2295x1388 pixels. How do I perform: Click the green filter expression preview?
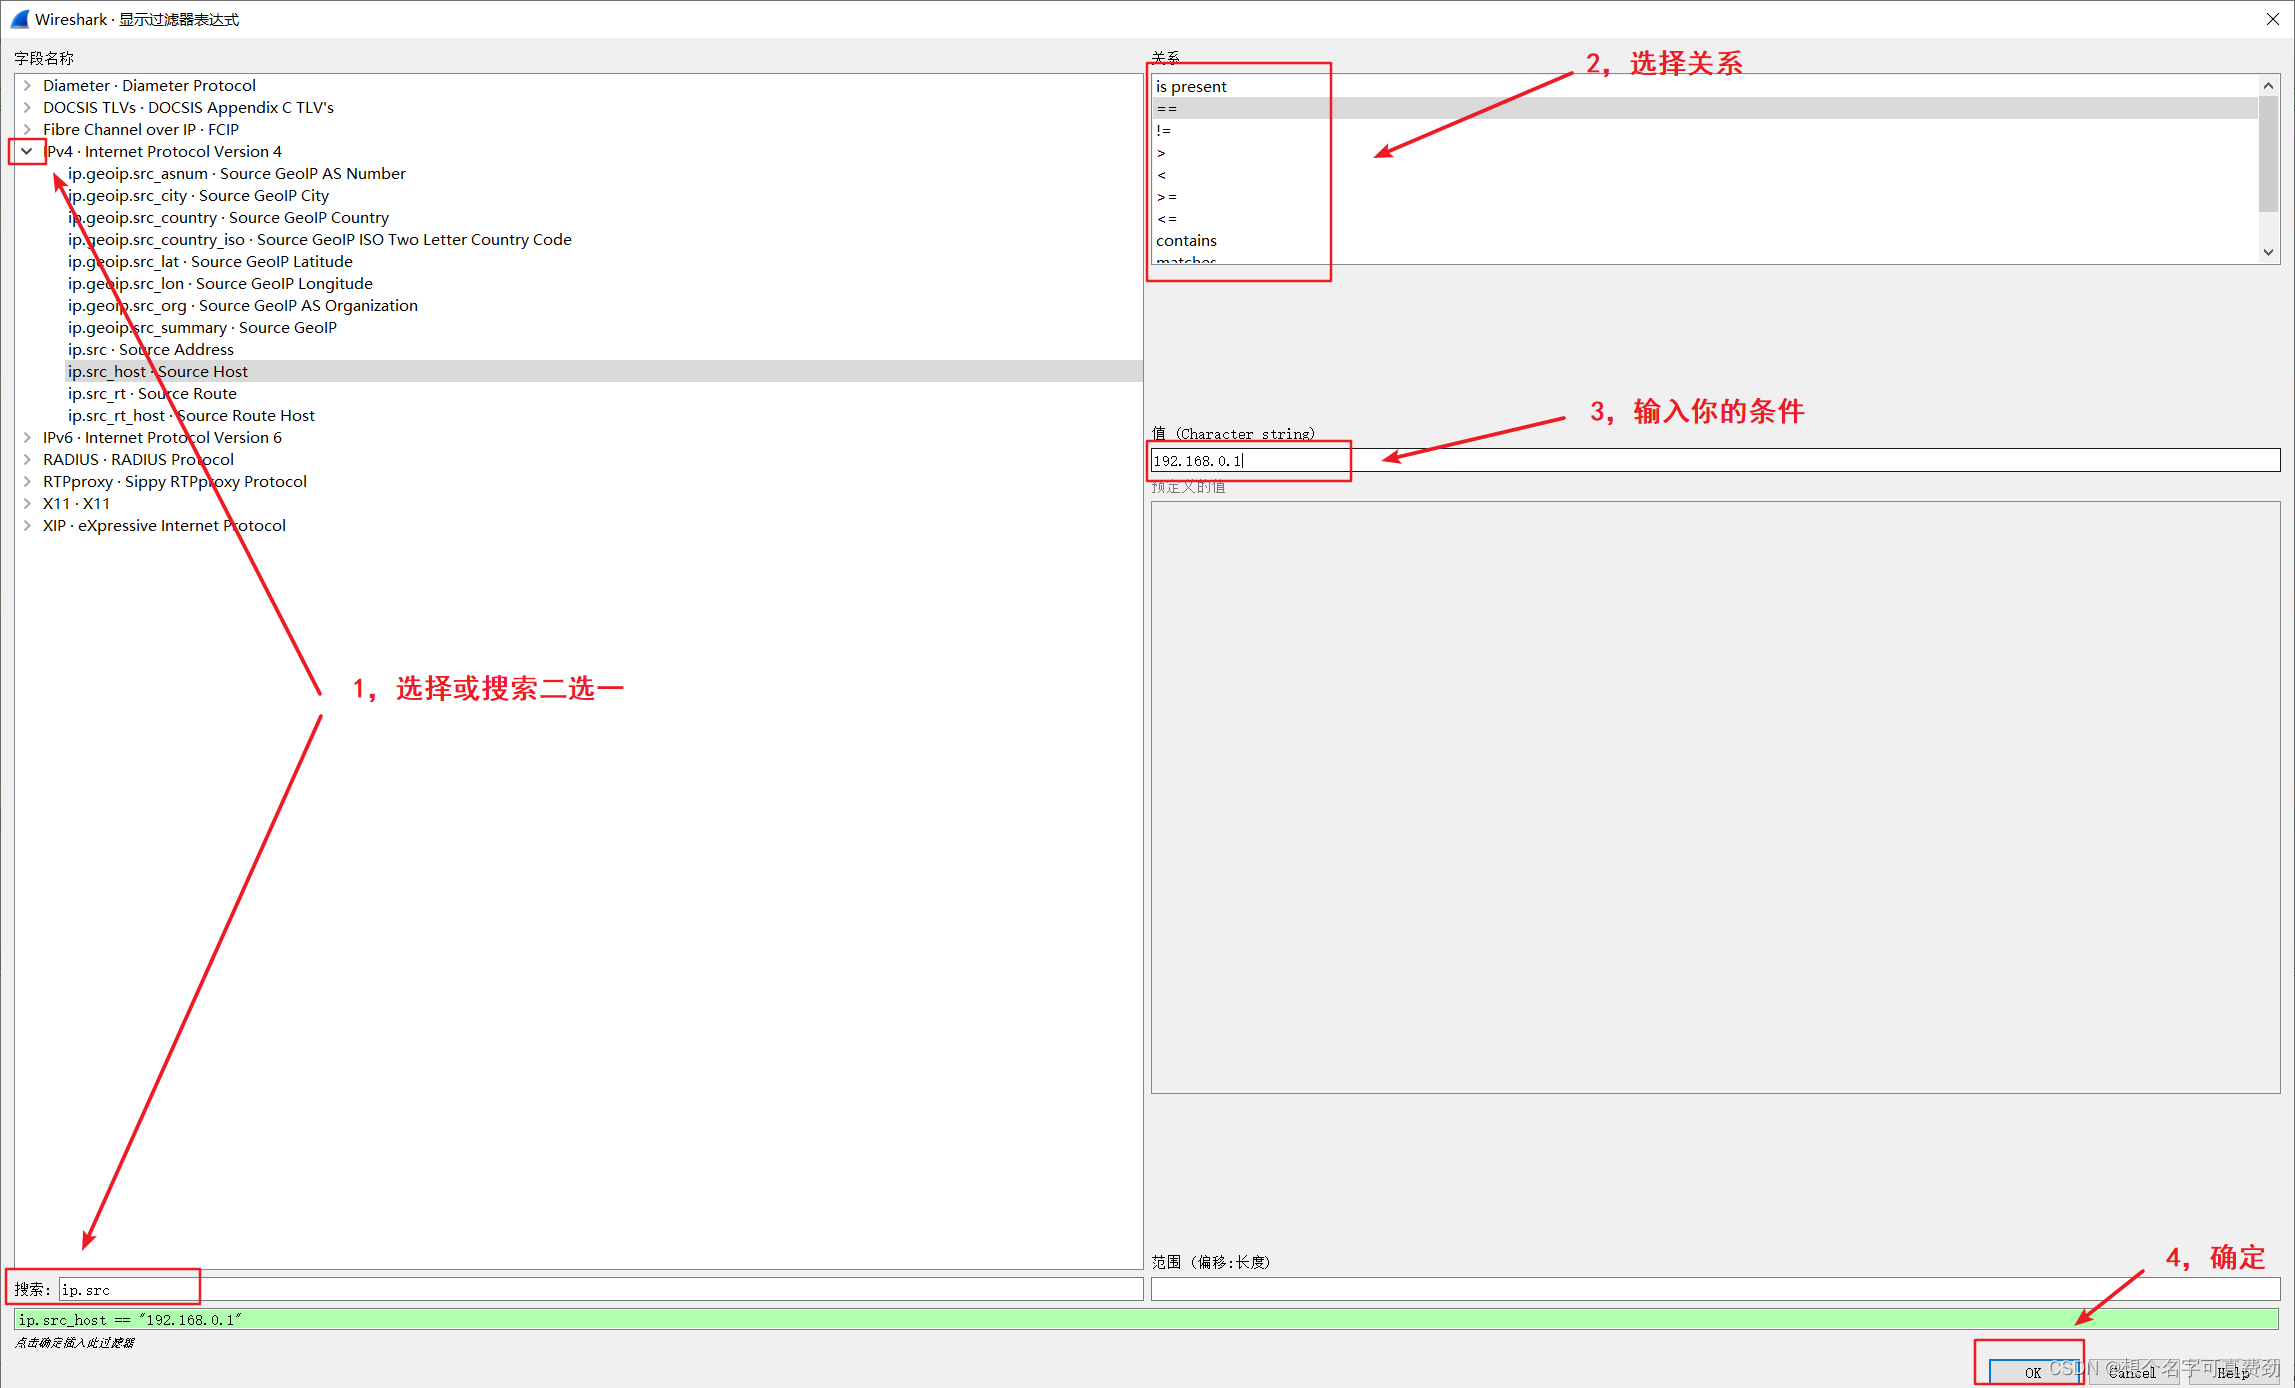[x=1147, y=1320]
